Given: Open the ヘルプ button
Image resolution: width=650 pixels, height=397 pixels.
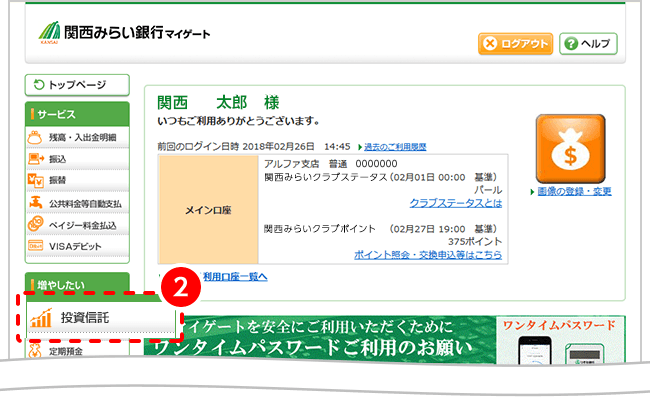Looking at the screenshot, I should point(588,44).
